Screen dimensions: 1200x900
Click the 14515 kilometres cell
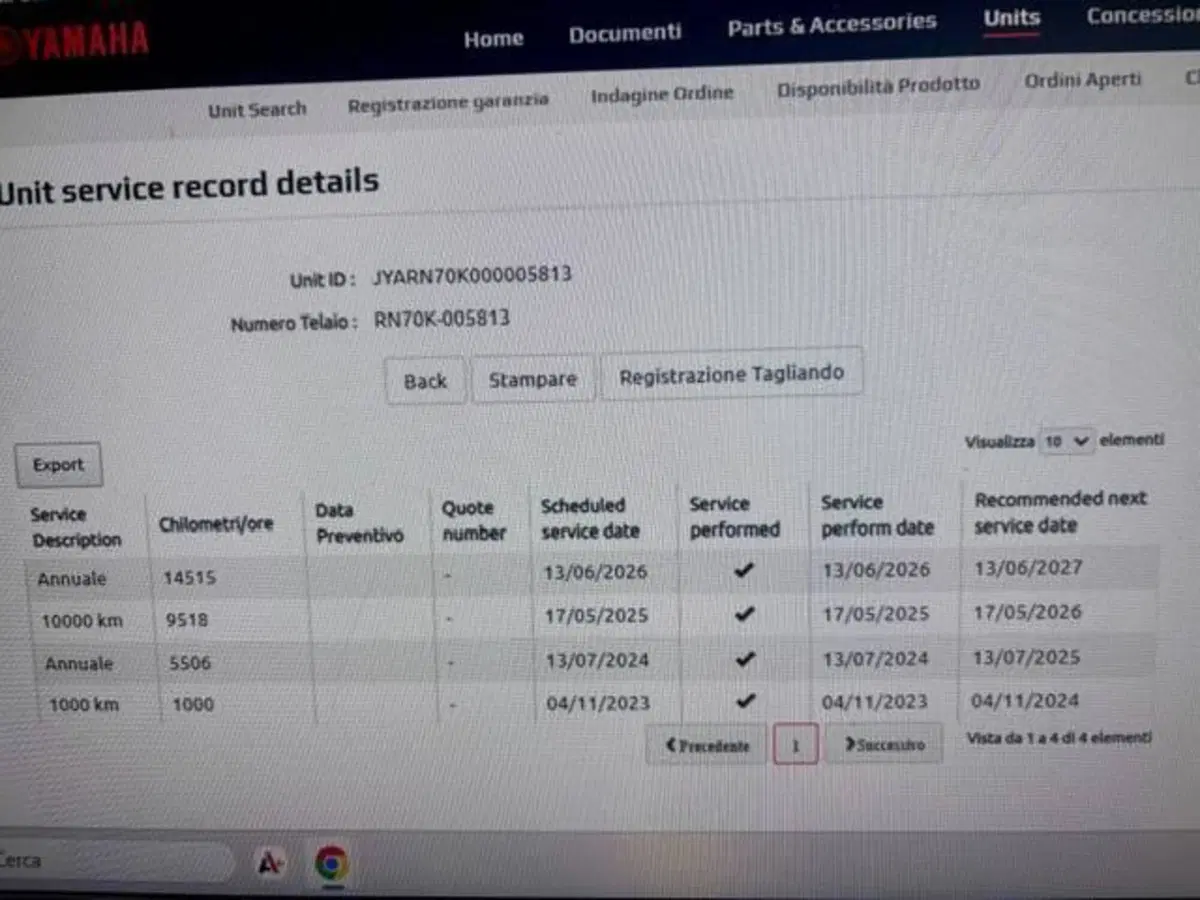pos(190,578)
